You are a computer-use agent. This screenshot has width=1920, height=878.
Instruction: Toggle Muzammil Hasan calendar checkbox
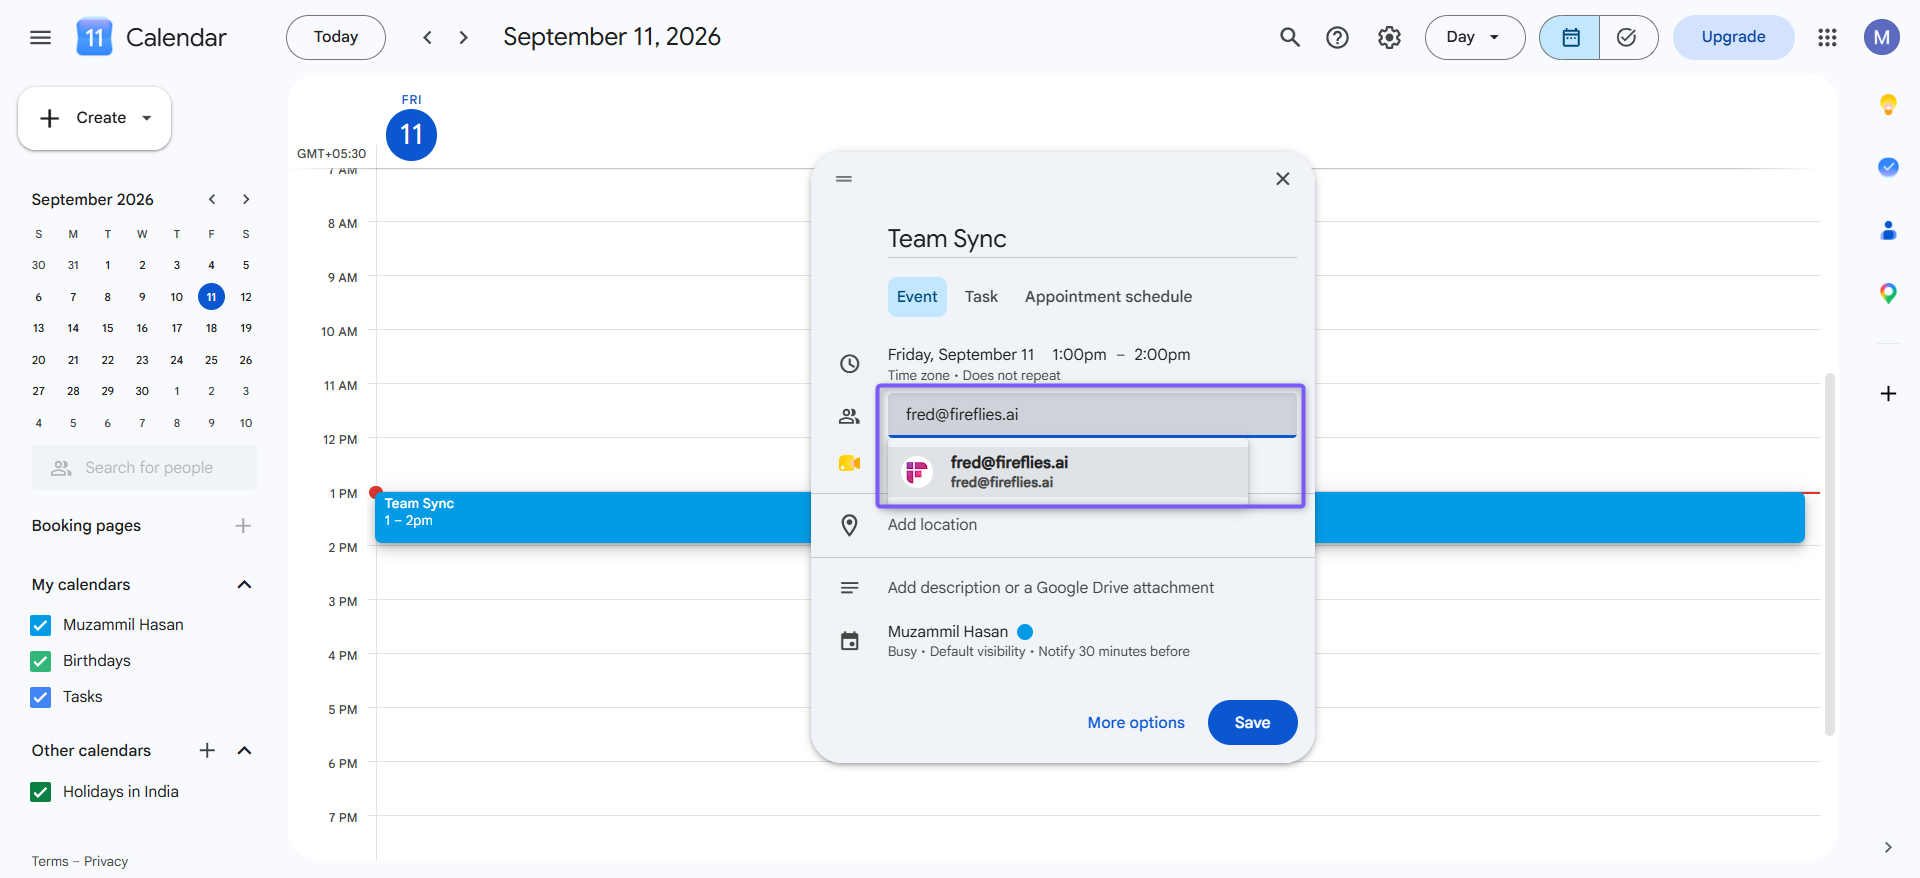(41, 625)
